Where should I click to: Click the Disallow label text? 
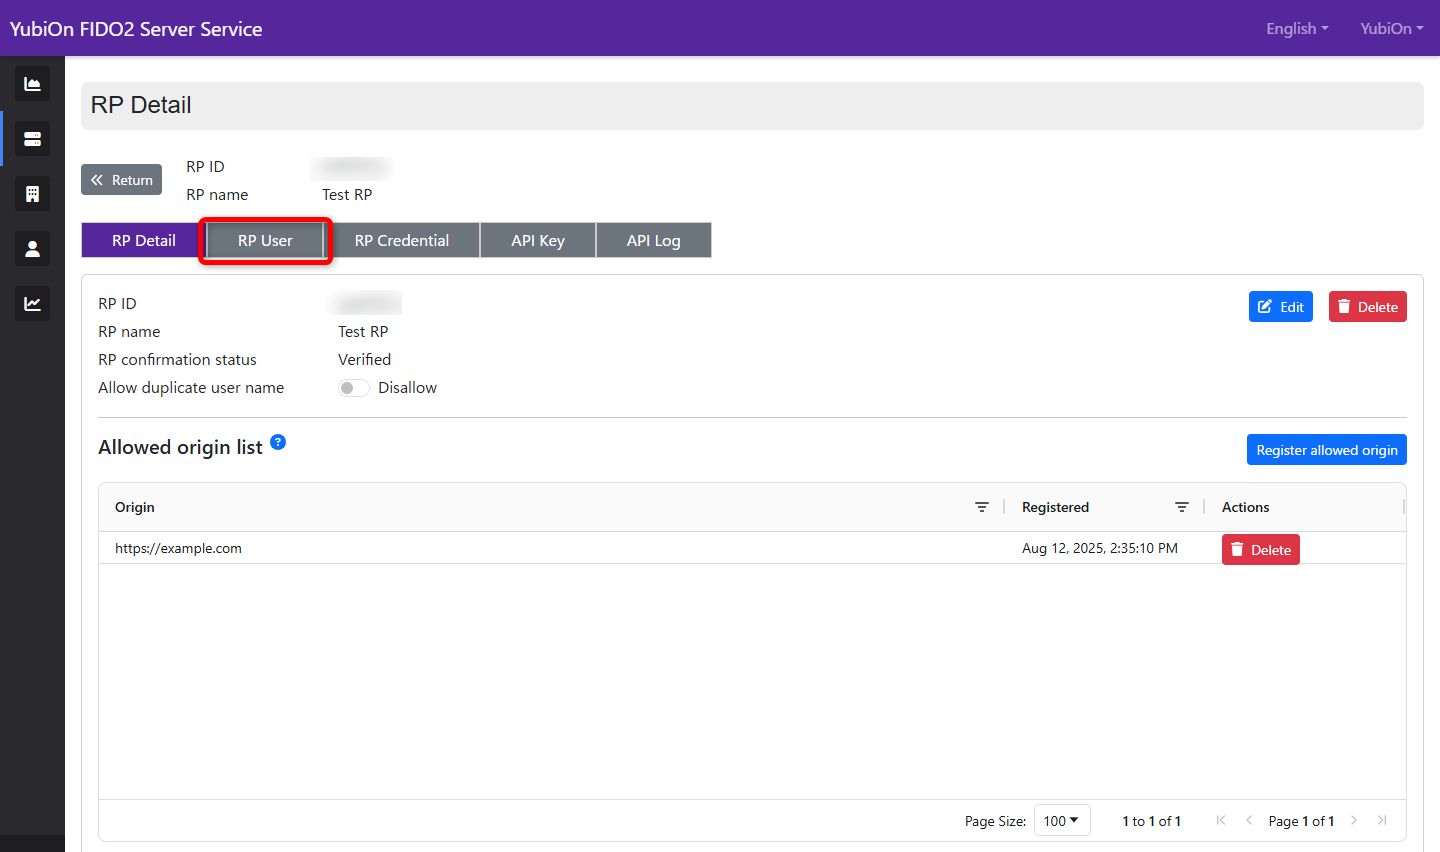pos(407,388)
